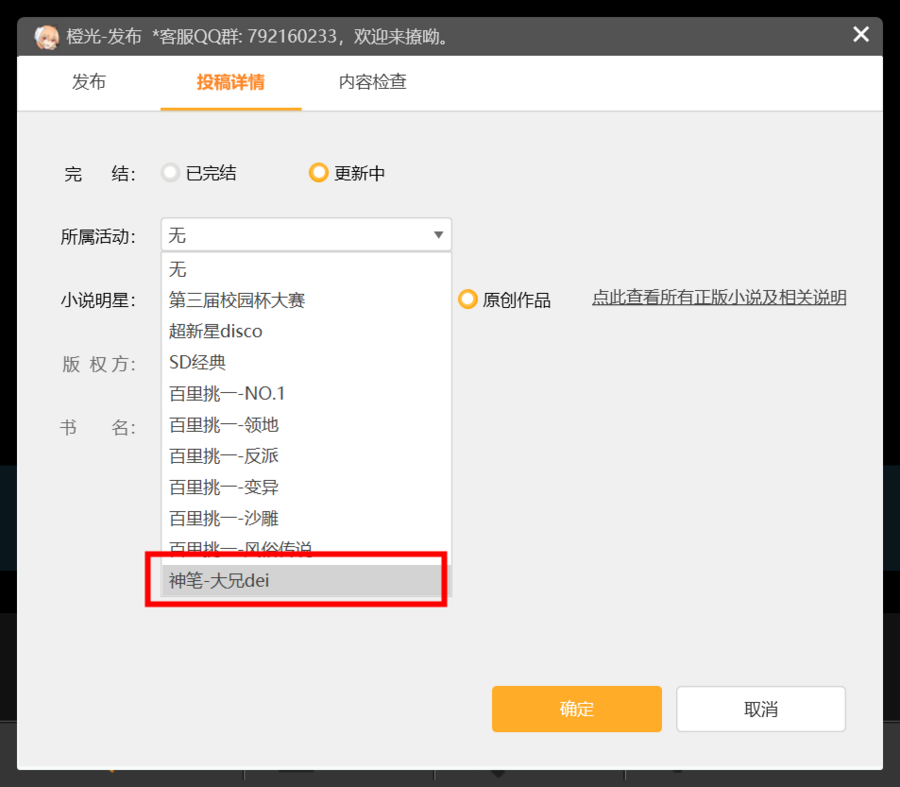Select 第三届校园杯大赛 from the list

coord(237,300)
